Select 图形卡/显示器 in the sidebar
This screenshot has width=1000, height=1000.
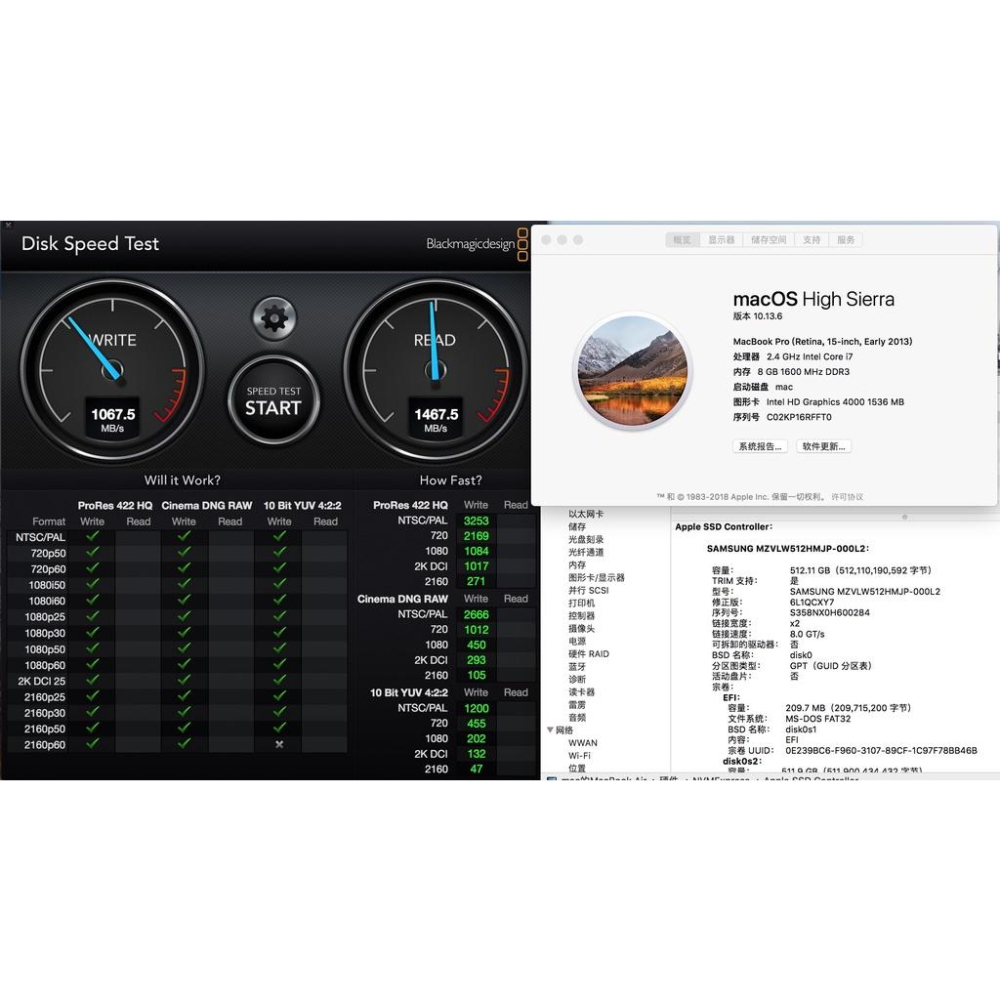tap(596, 578)
